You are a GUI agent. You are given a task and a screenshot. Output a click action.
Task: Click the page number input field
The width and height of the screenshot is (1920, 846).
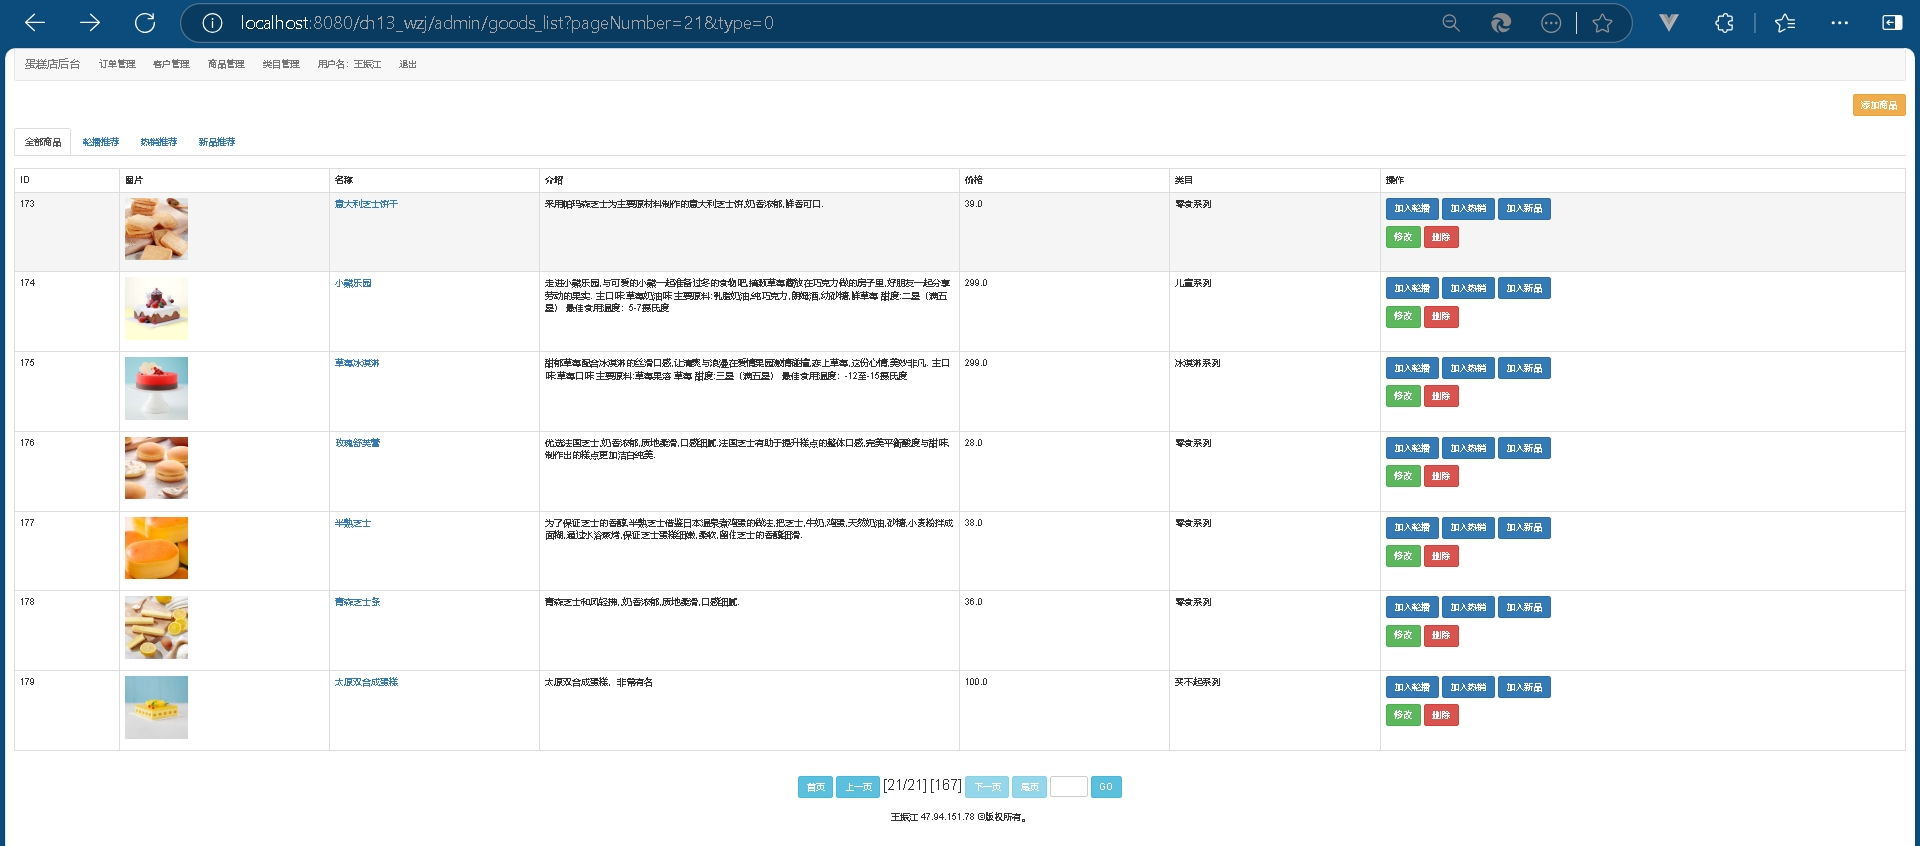(x=1068, y=787)
